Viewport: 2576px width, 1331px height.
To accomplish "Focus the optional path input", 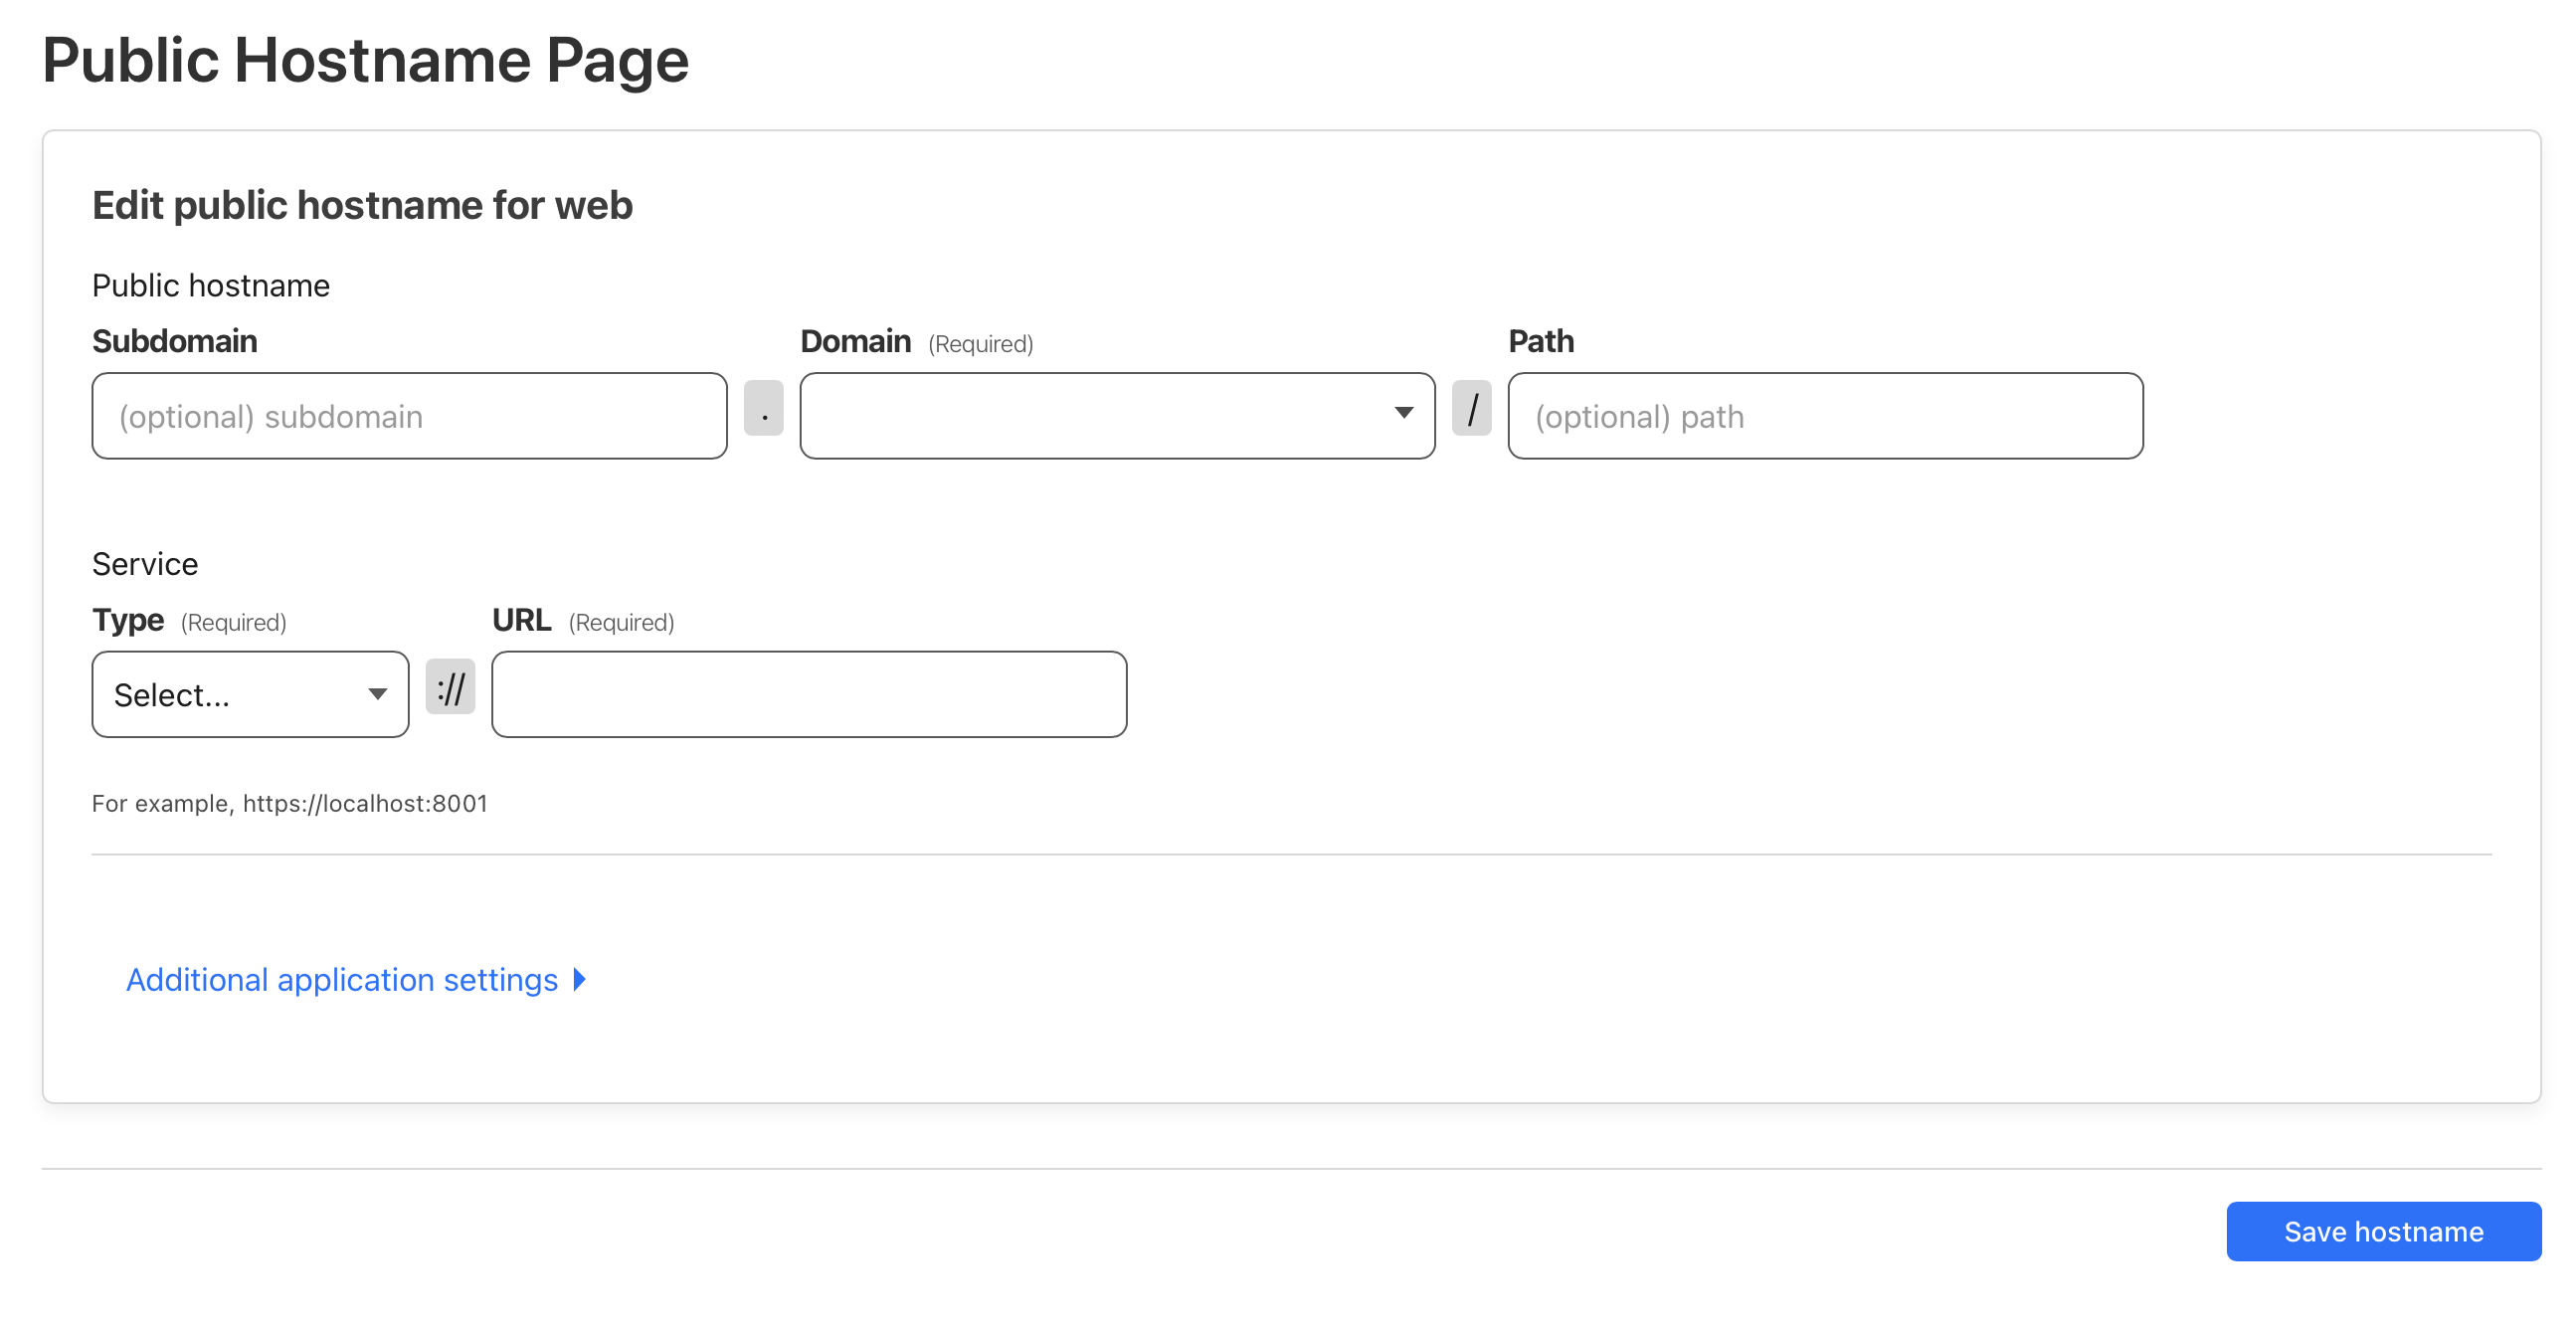I will click(x=1824, y=416).
